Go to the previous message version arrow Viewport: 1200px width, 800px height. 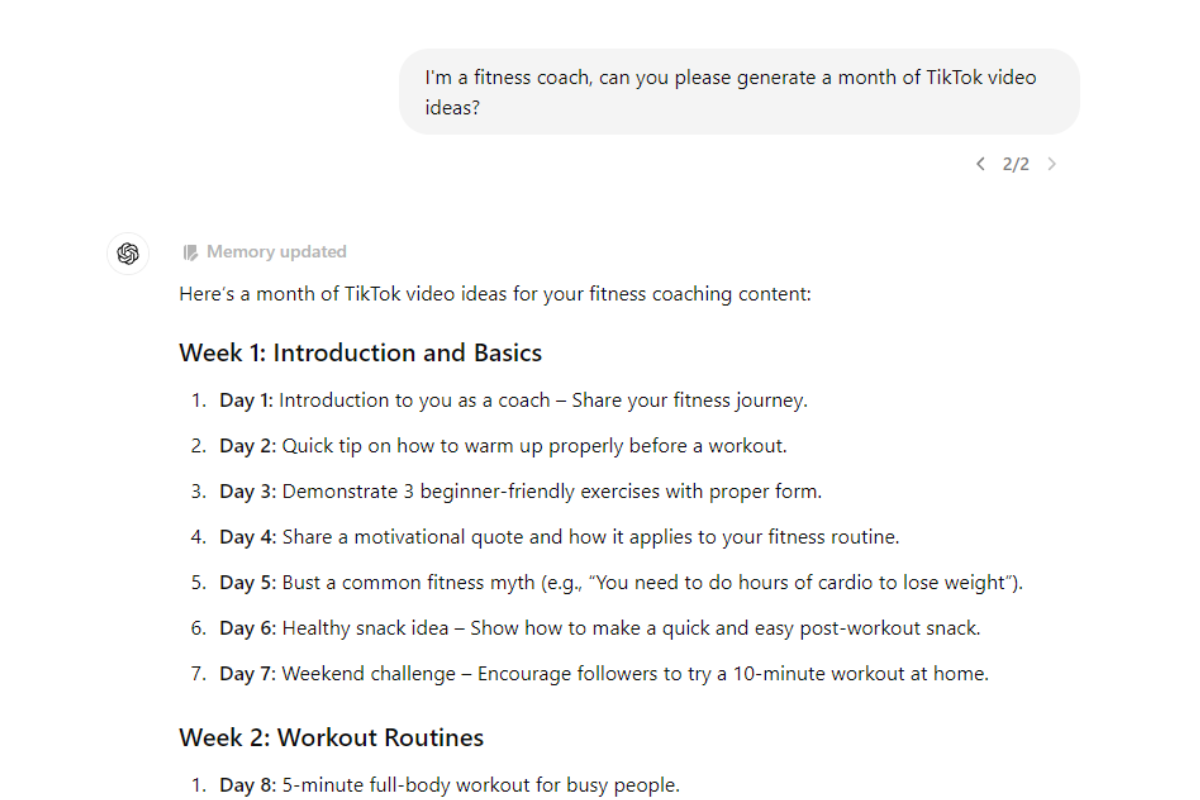click(x=980, y=164)
